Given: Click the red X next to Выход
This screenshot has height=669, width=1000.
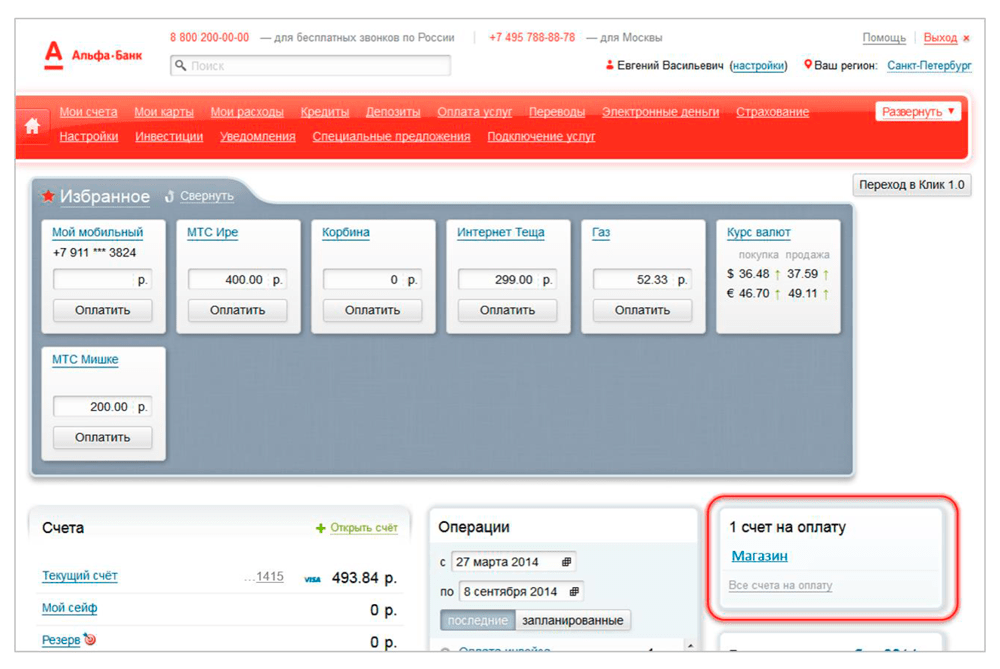Looking at the screenshot, I should pyautogui.click(x=966, y=38).
